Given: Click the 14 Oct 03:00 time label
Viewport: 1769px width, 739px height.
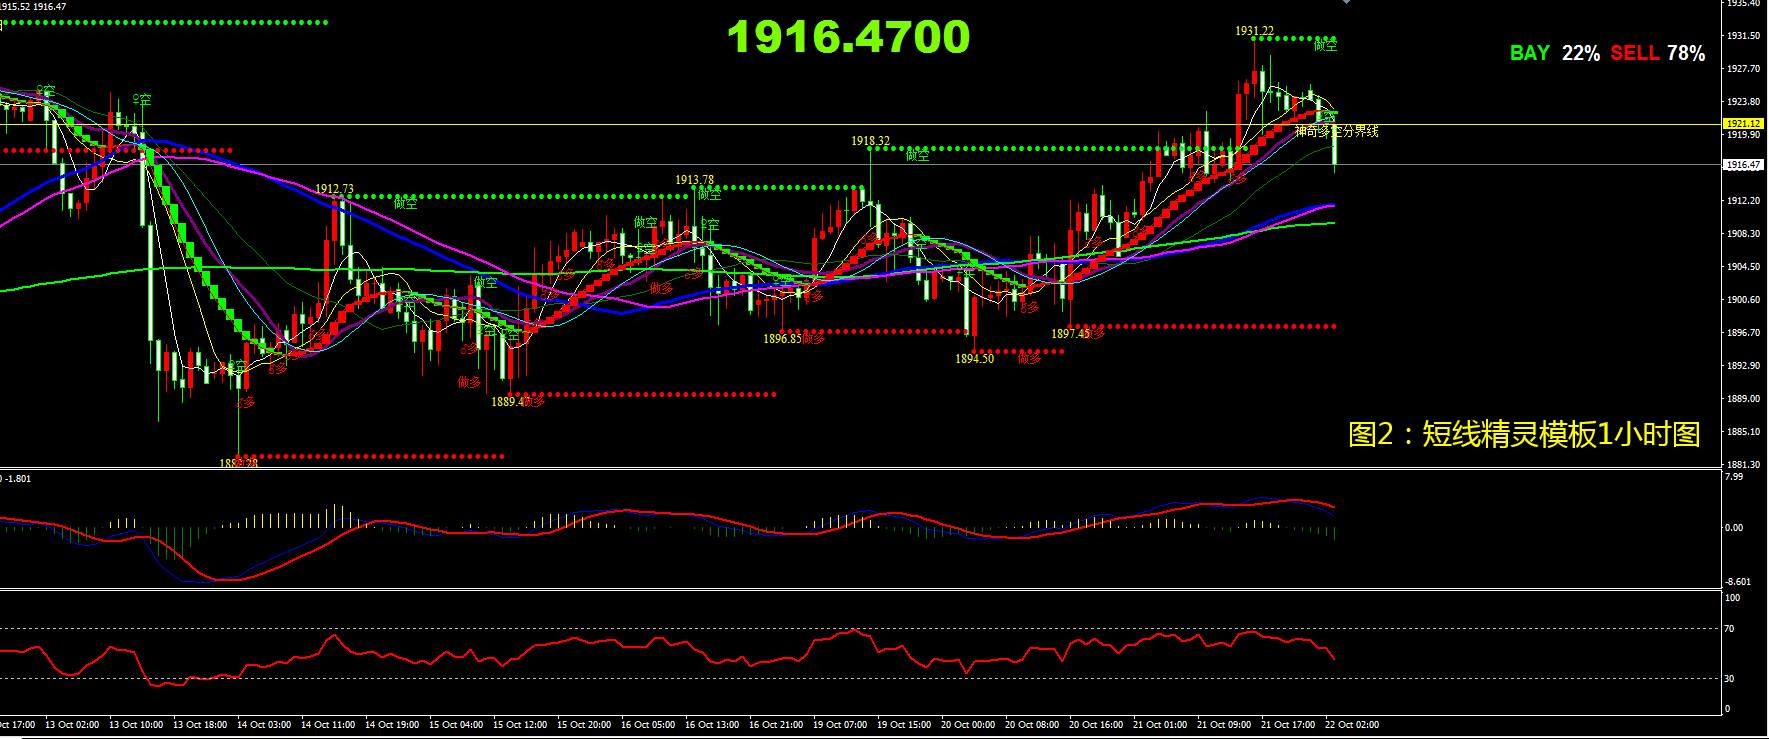Looking at the screenshot, I should [x=264, y=725].
